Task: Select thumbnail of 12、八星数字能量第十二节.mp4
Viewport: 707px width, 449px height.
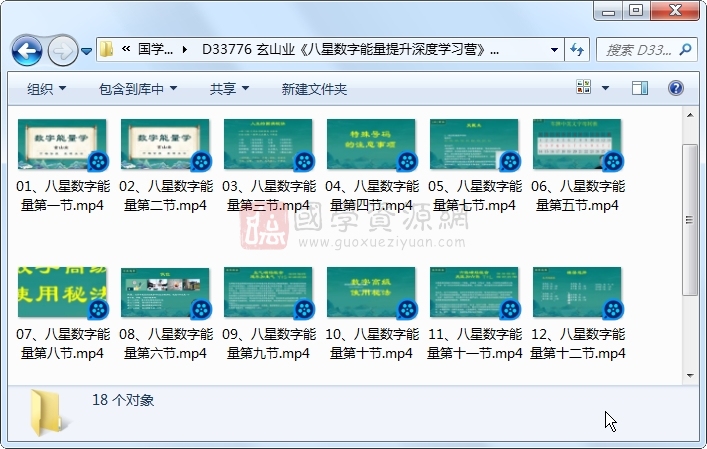Action: click(577, 292)
